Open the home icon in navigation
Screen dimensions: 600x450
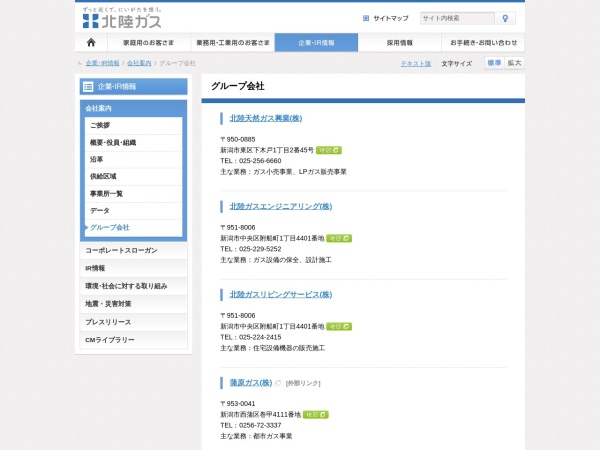pyautogui.click(x=91, y=42)
